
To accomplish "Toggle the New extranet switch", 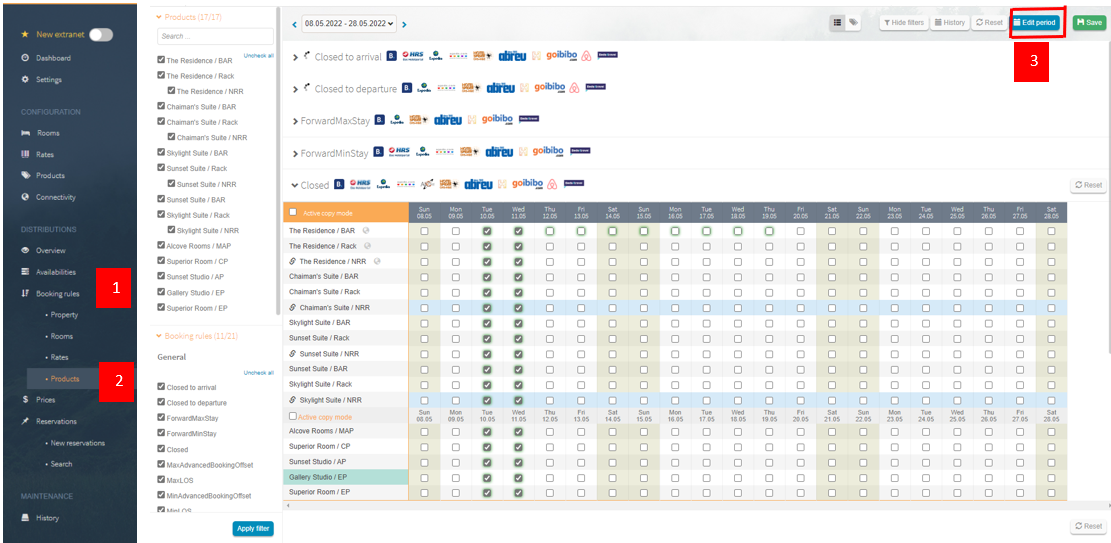I will tap(100, 35).
